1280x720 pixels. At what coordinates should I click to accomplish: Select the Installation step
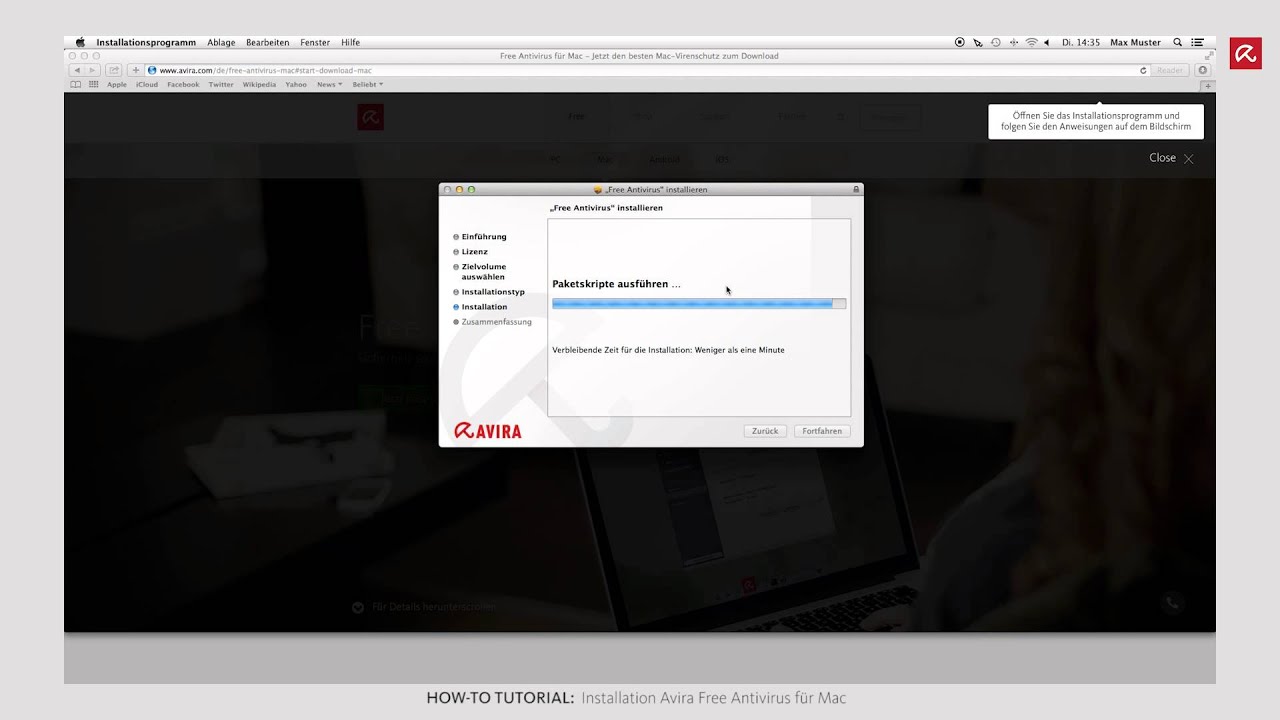point(484,307)
